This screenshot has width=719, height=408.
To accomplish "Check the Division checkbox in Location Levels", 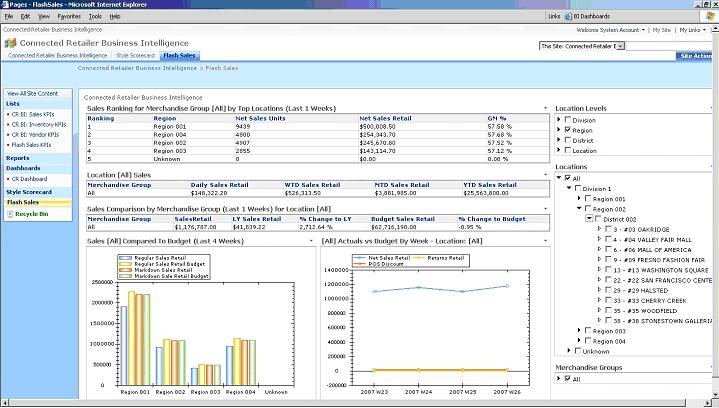I will coord(566,120).
